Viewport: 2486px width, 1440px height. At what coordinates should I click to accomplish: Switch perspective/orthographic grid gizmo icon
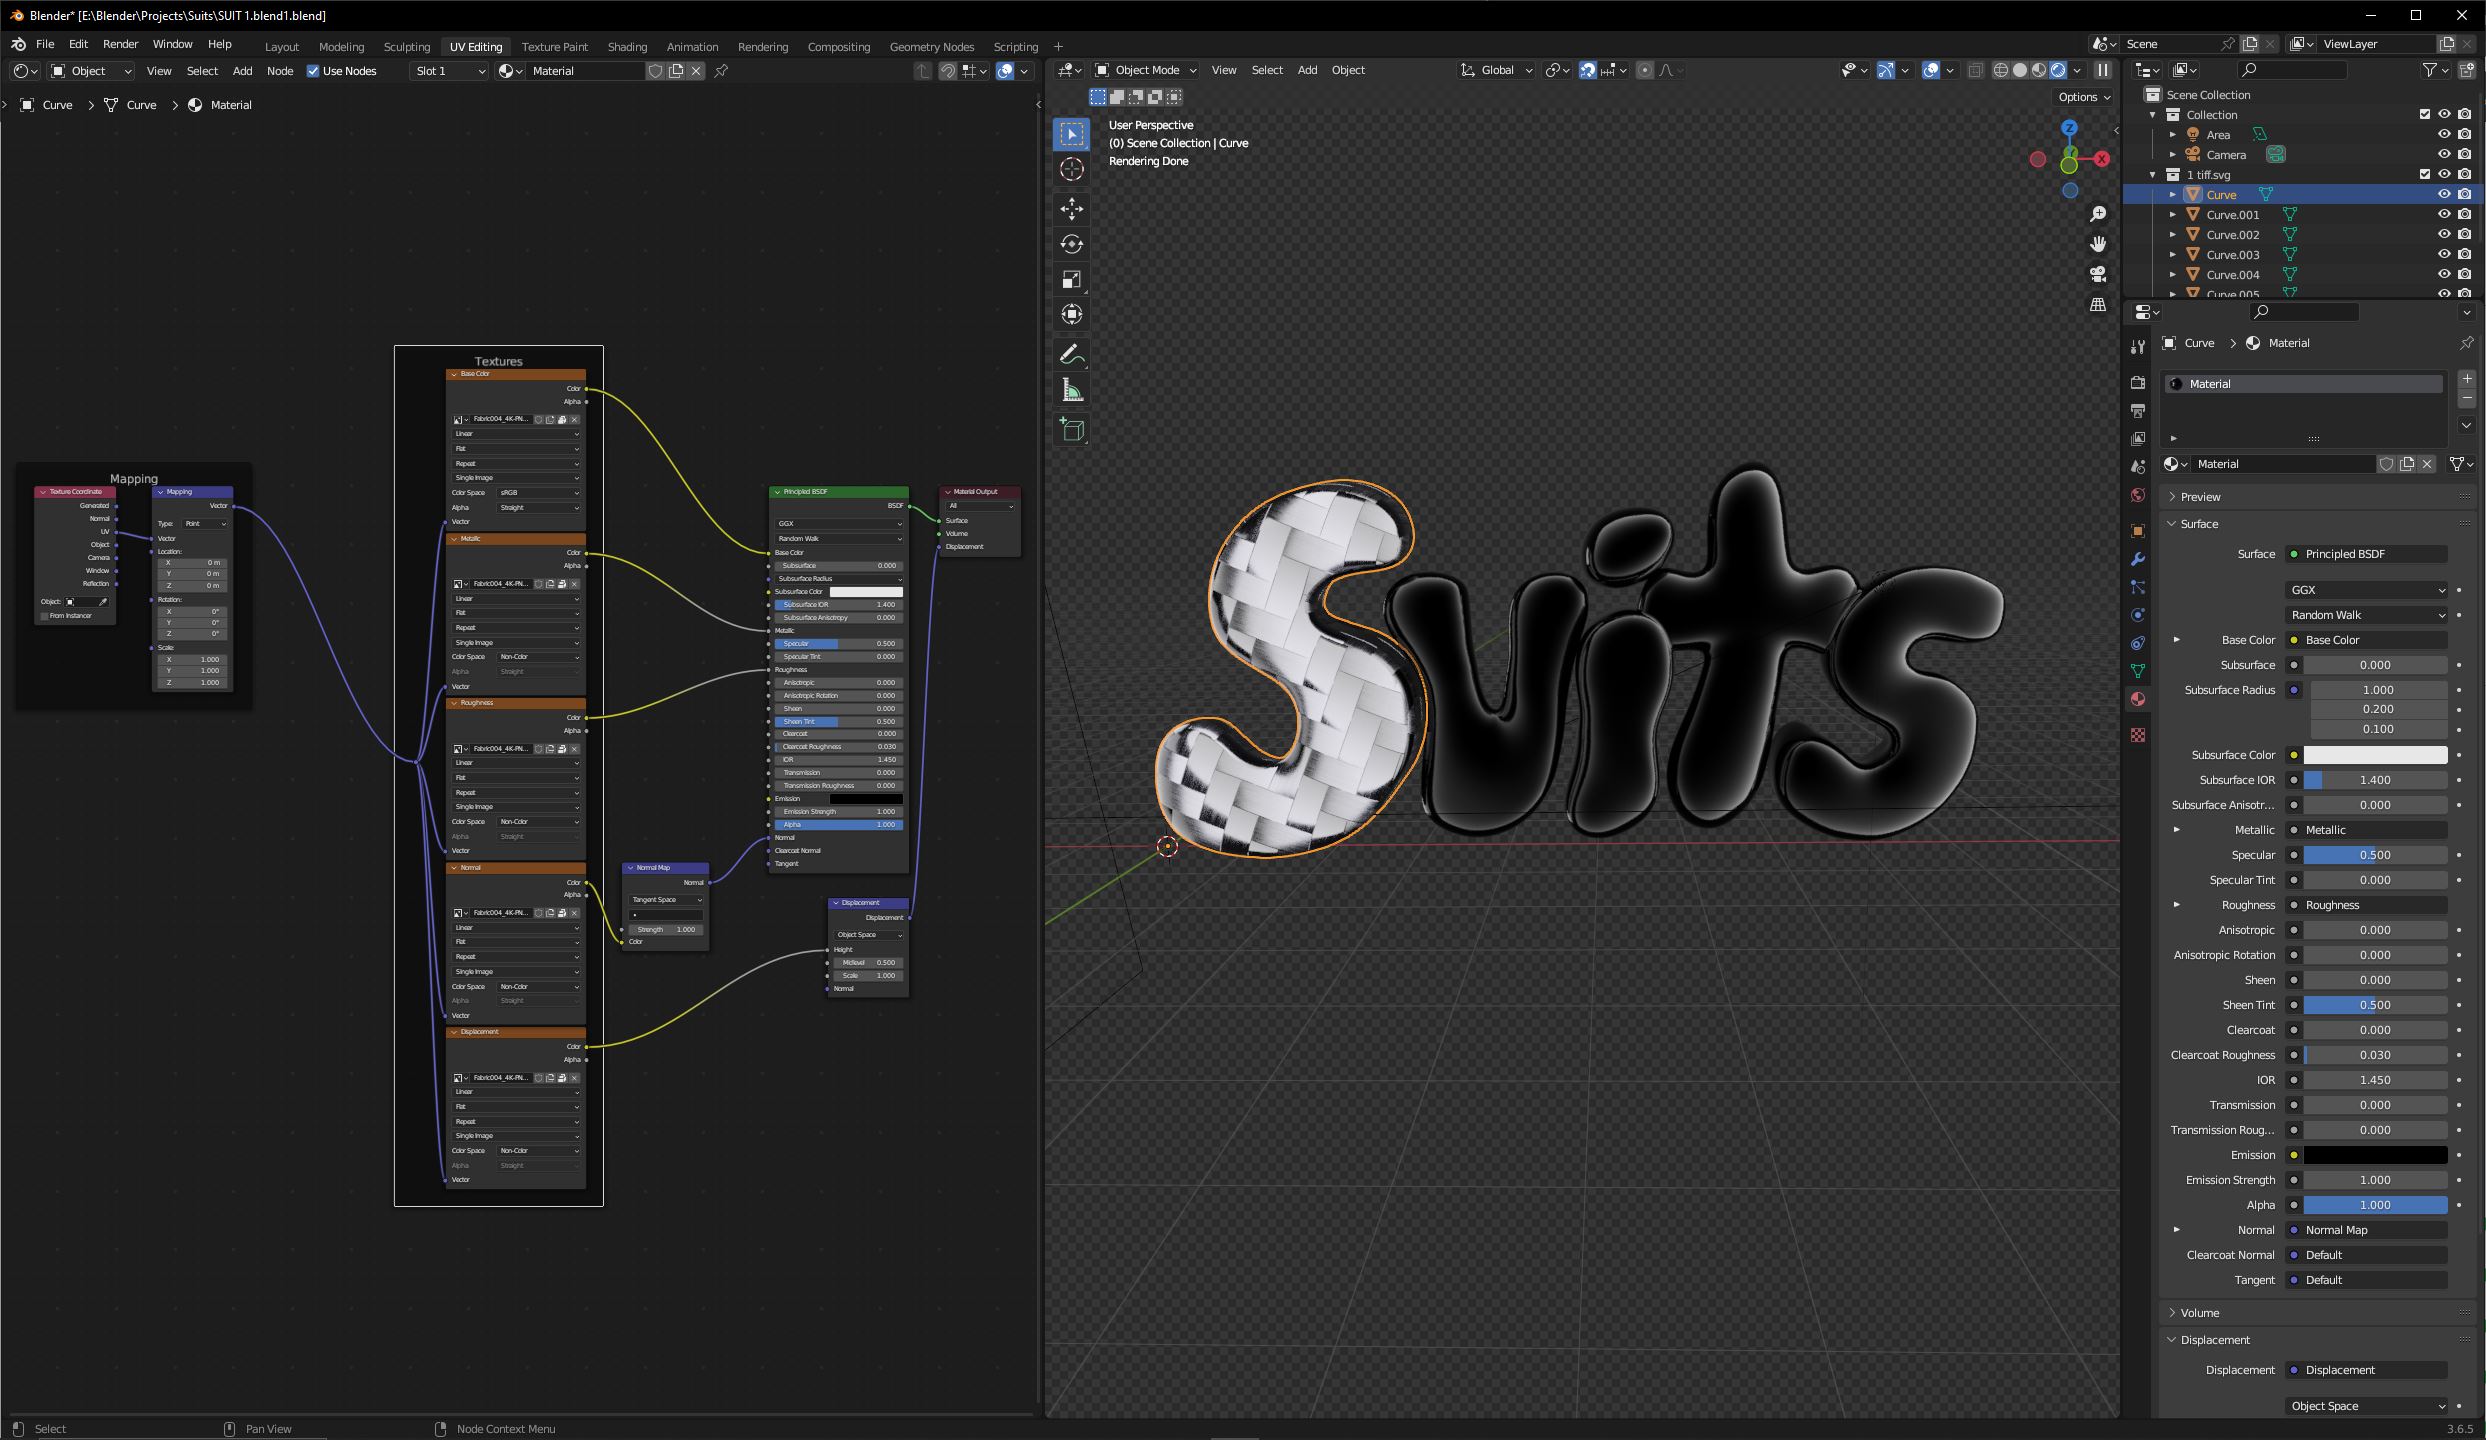click(2098, 304)
